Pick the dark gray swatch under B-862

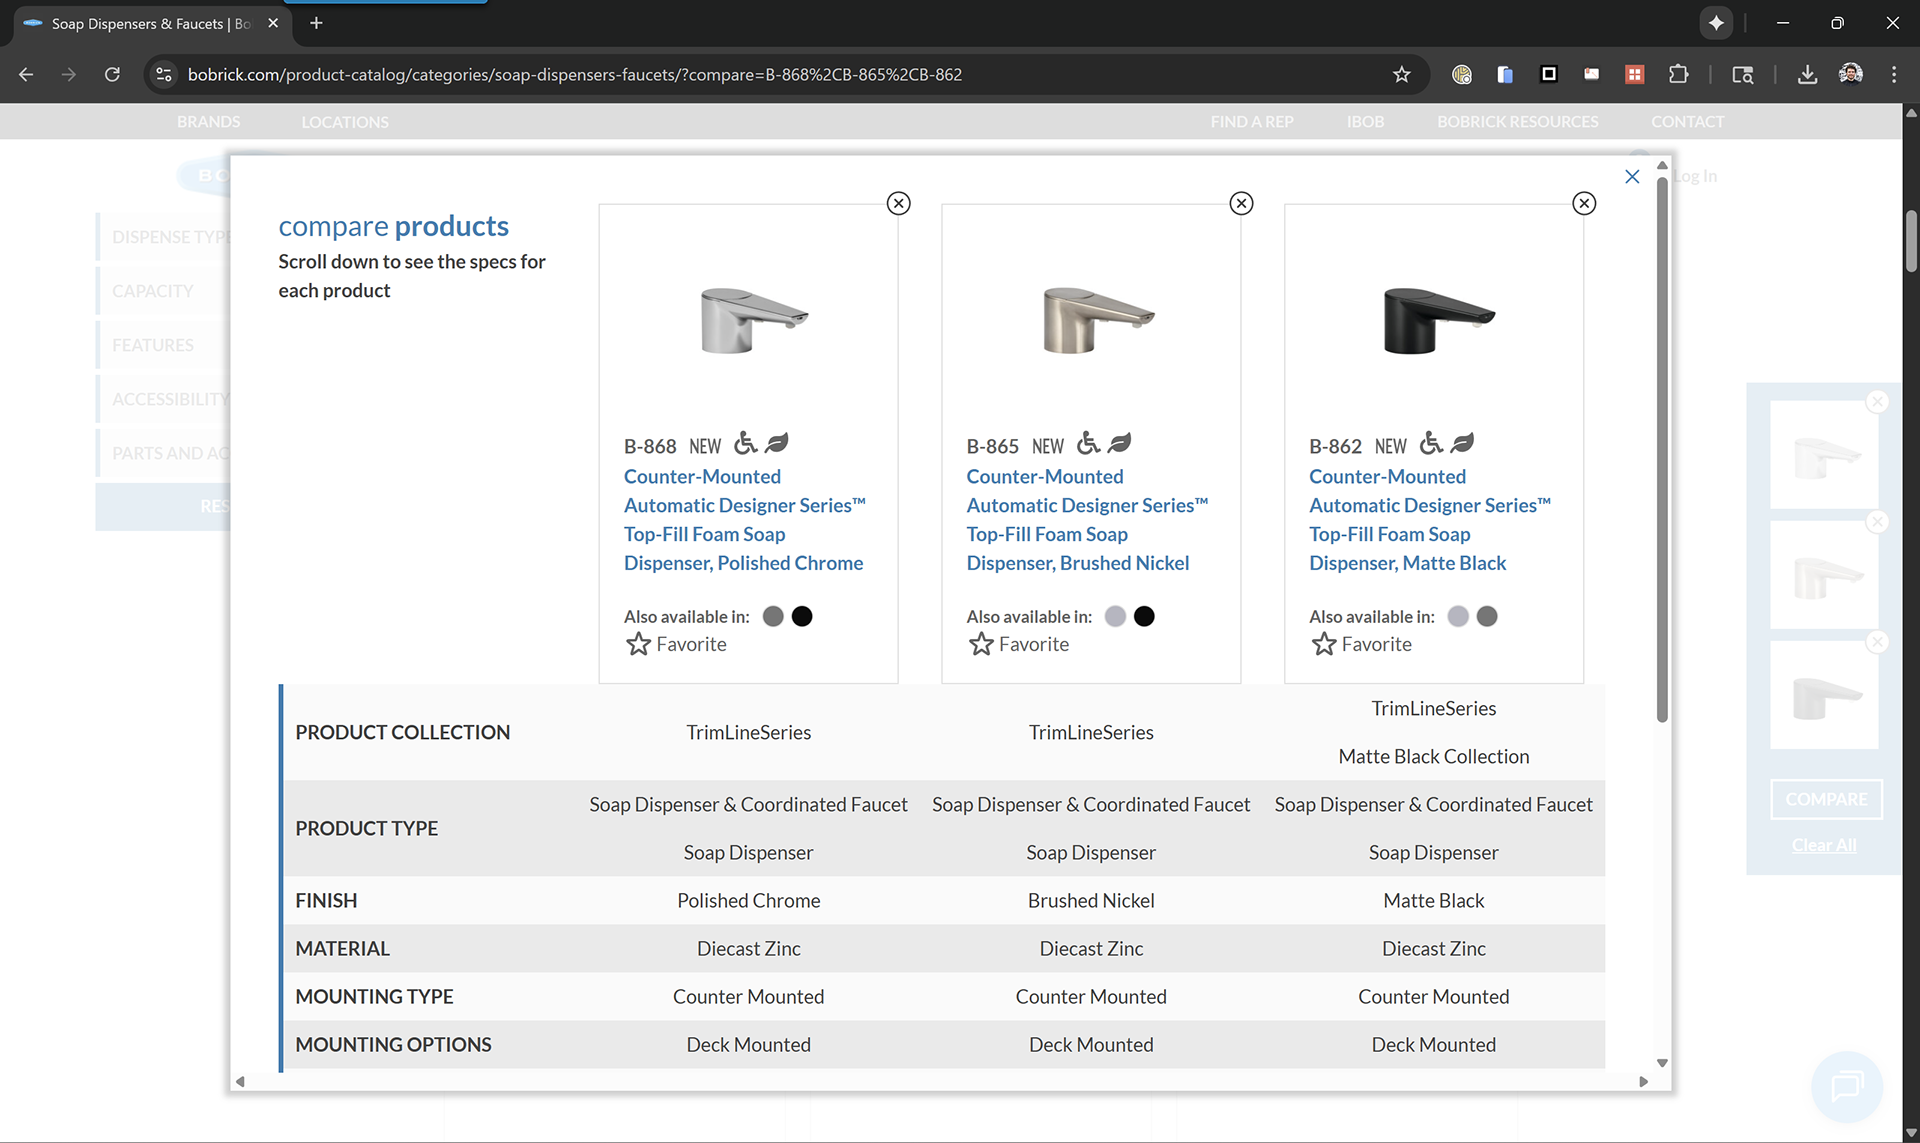pos(1487,617)
